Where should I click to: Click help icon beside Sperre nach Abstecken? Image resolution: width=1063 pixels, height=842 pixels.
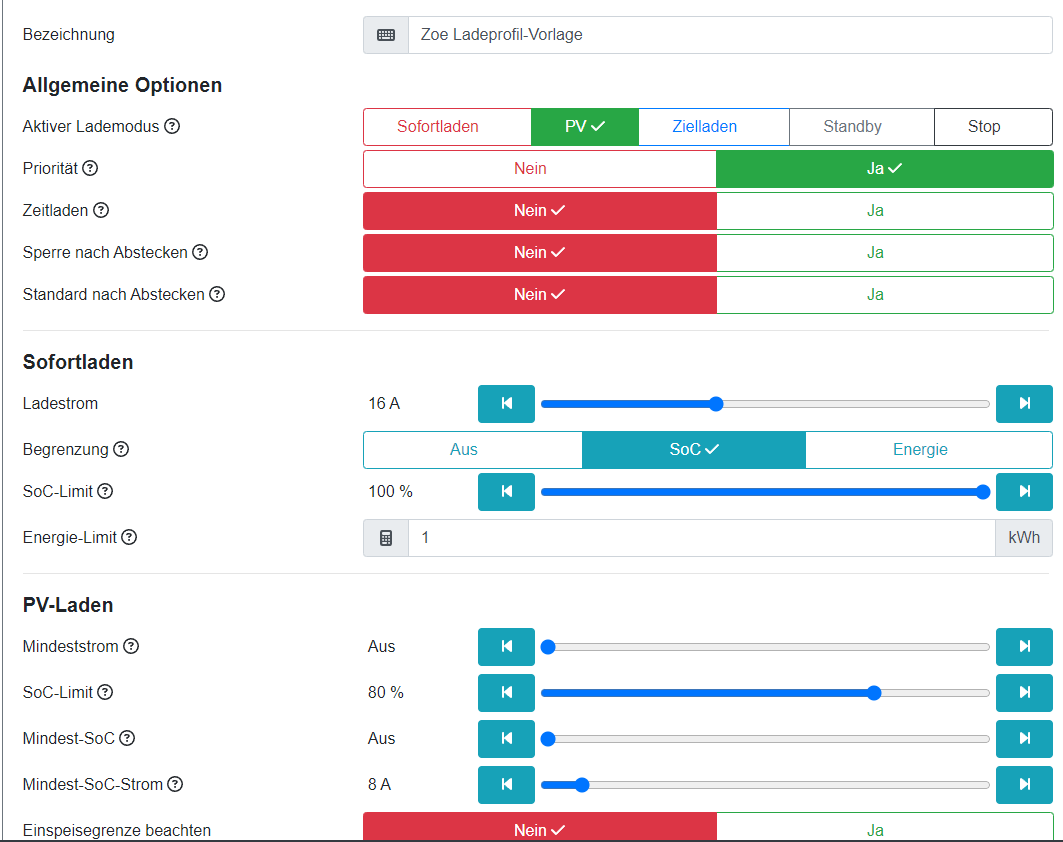coord(200,253)
